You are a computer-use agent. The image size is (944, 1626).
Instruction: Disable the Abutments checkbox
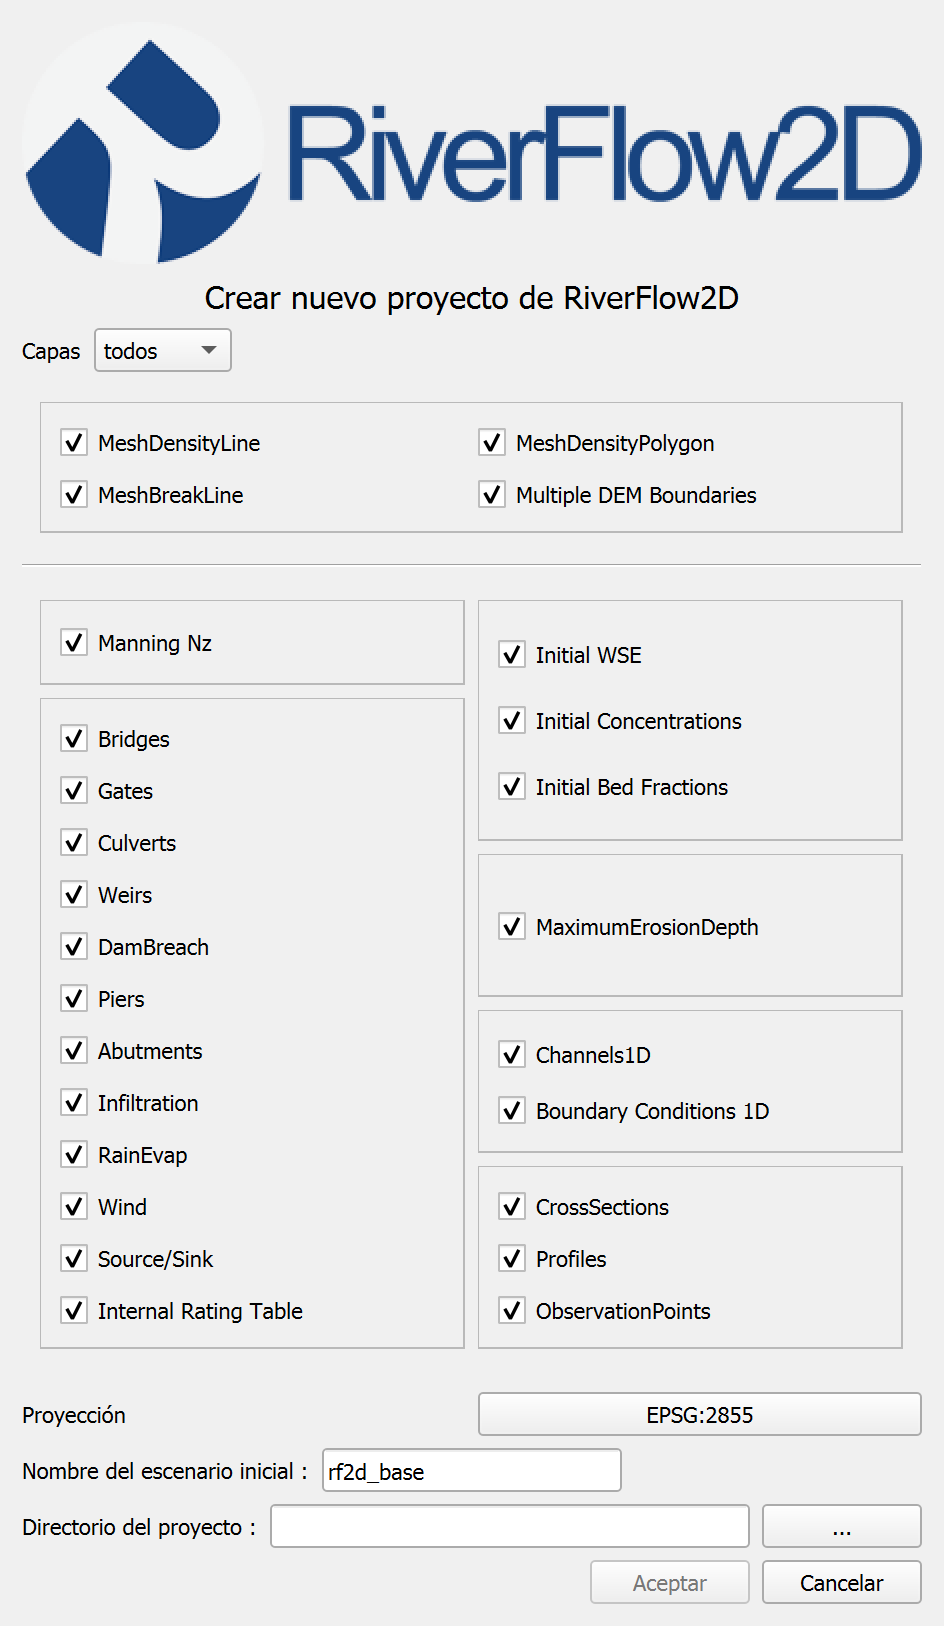[74, 1050]
